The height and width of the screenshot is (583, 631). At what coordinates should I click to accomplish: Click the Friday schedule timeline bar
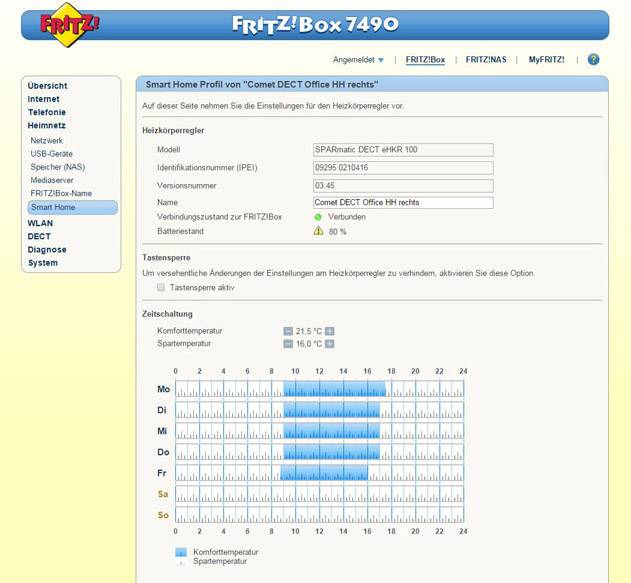(319, 473)
